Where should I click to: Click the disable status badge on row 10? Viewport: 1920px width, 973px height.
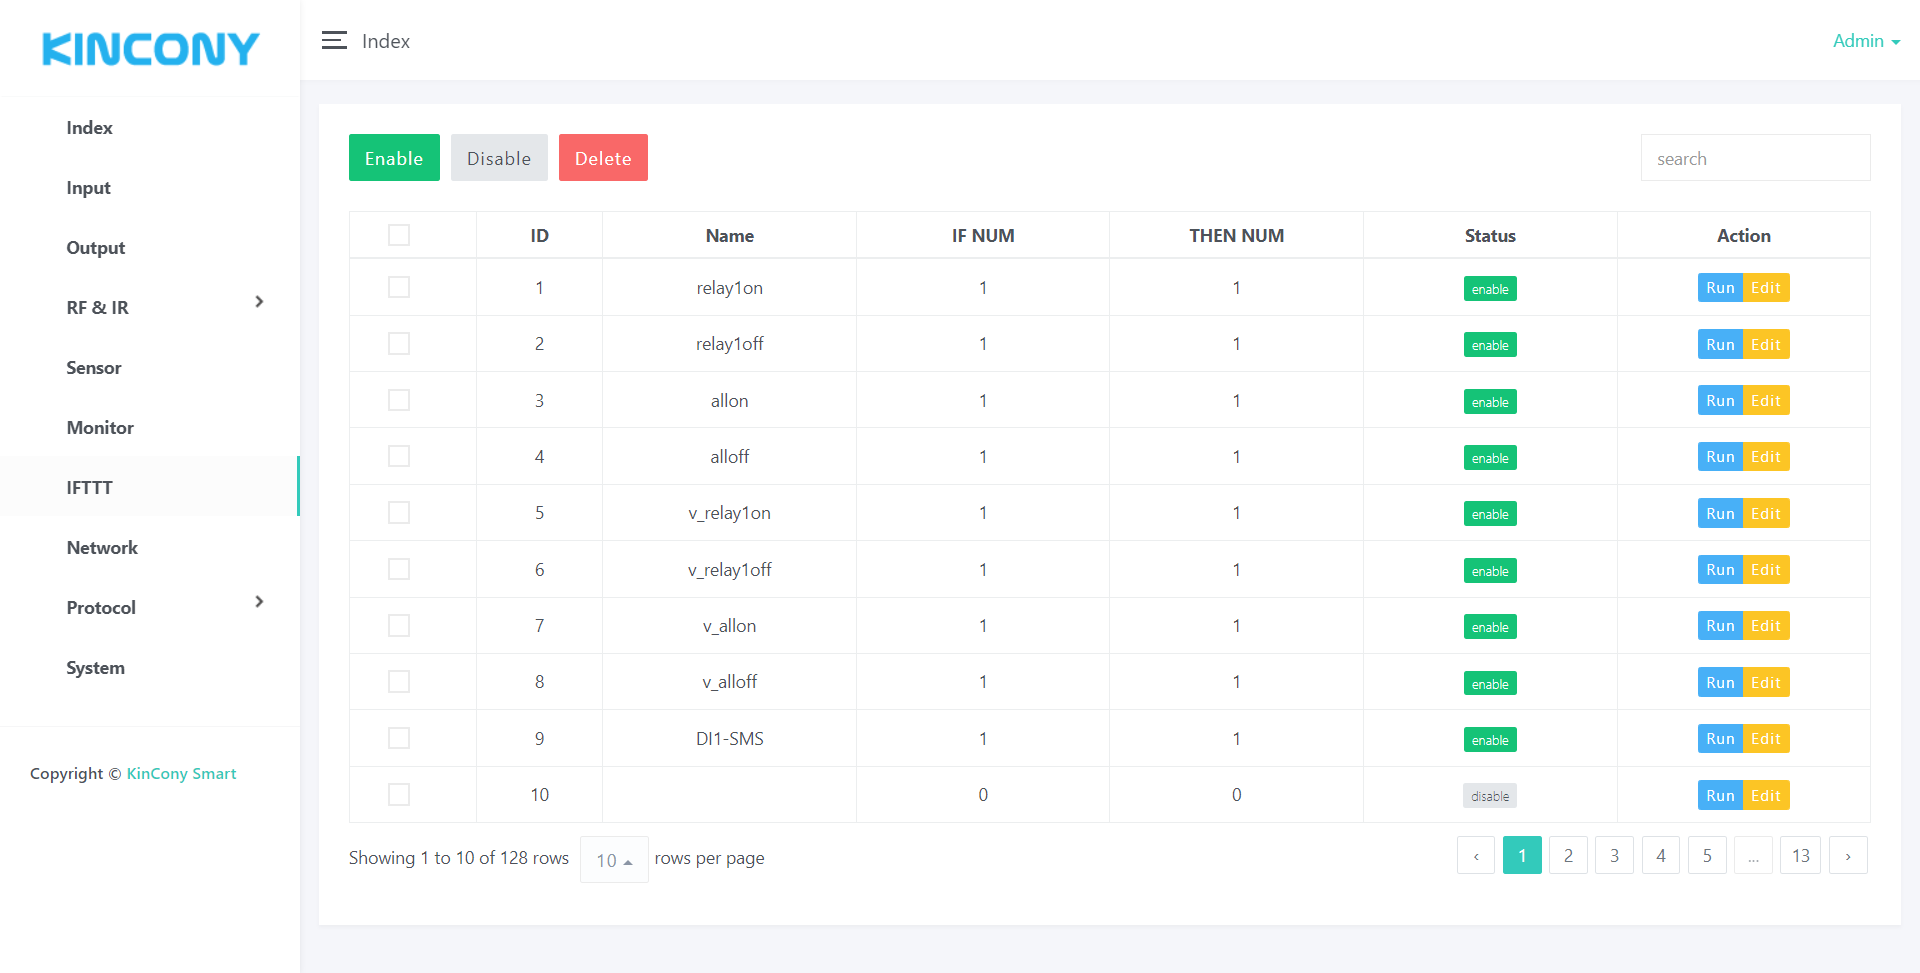click(x=1489, y=796)
